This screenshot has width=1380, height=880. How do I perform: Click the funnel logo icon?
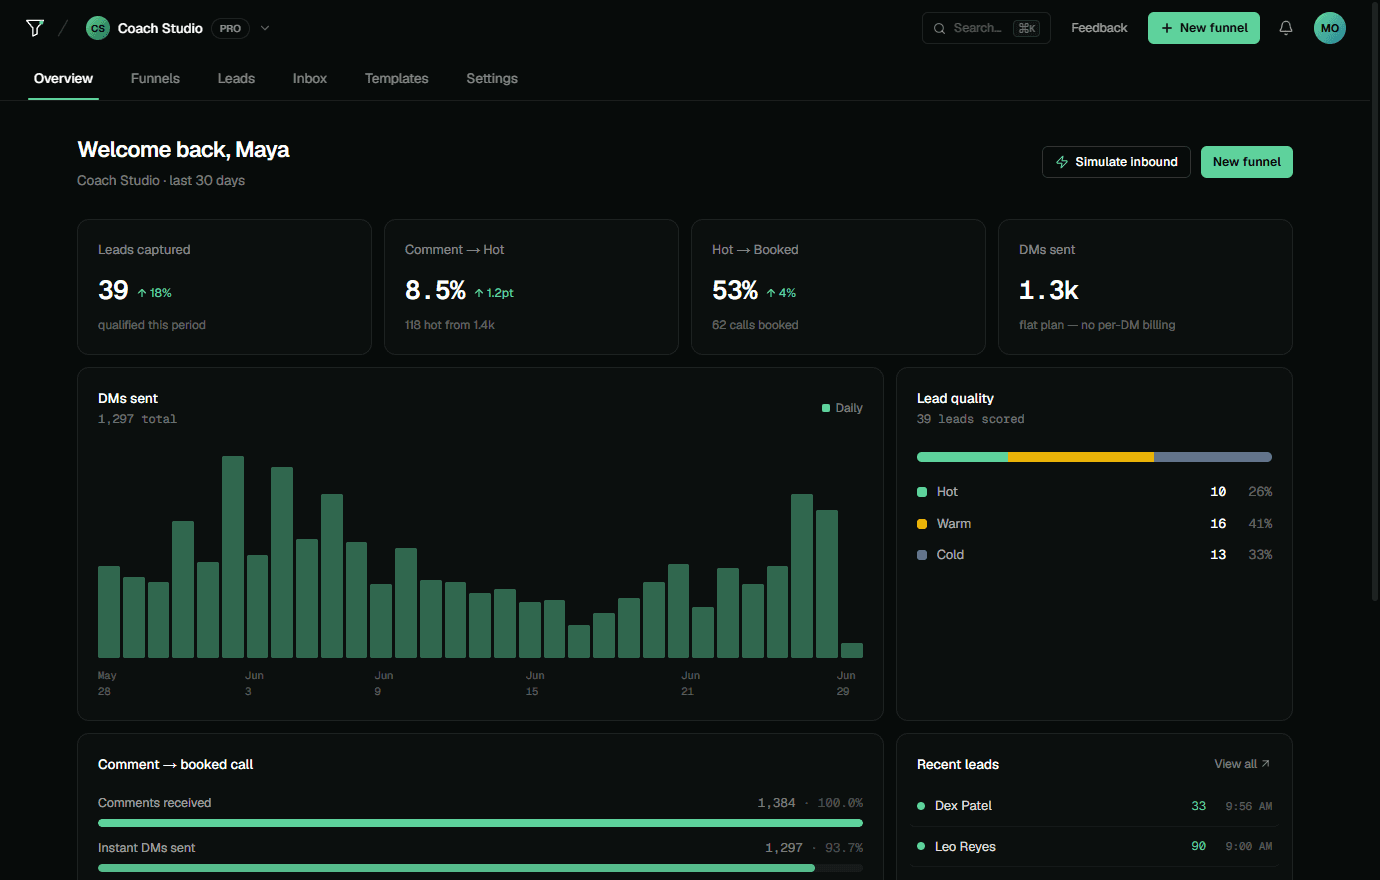point(35,28)
